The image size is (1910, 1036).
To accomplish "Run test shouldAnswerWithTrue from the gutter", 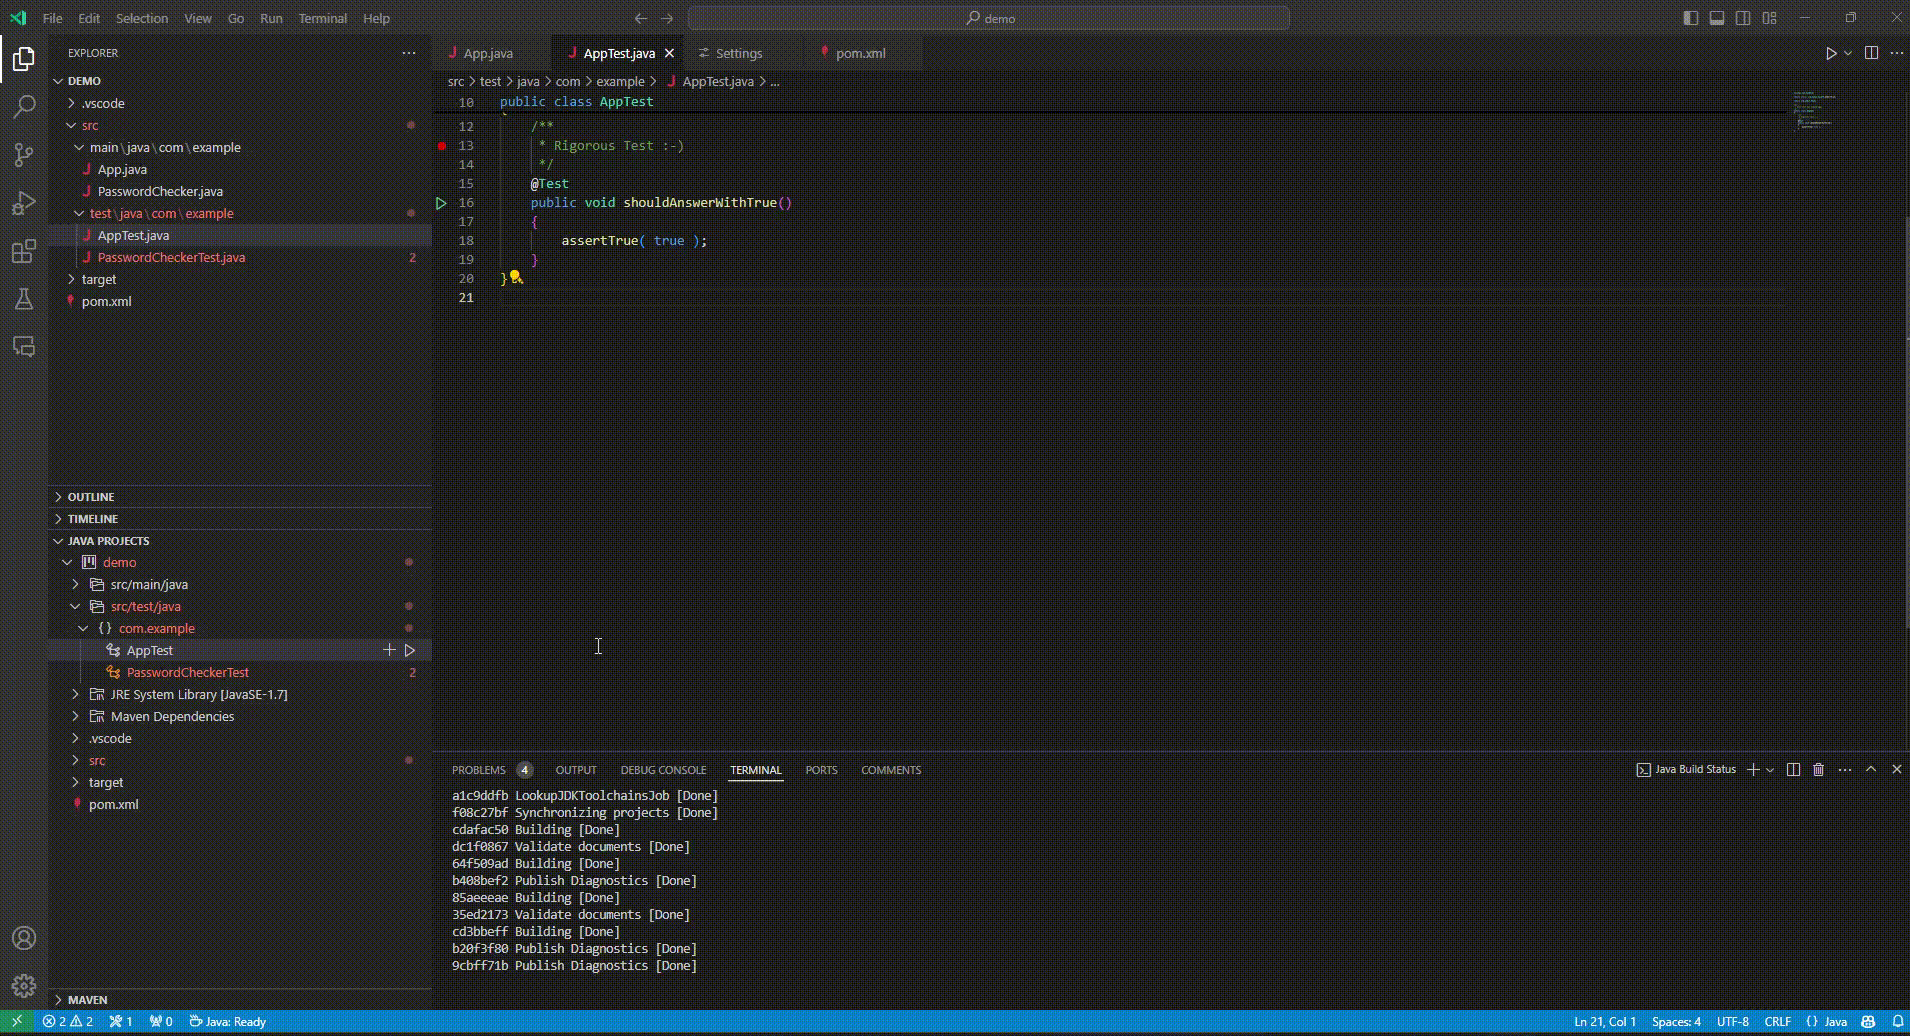I will pos(441,203).
